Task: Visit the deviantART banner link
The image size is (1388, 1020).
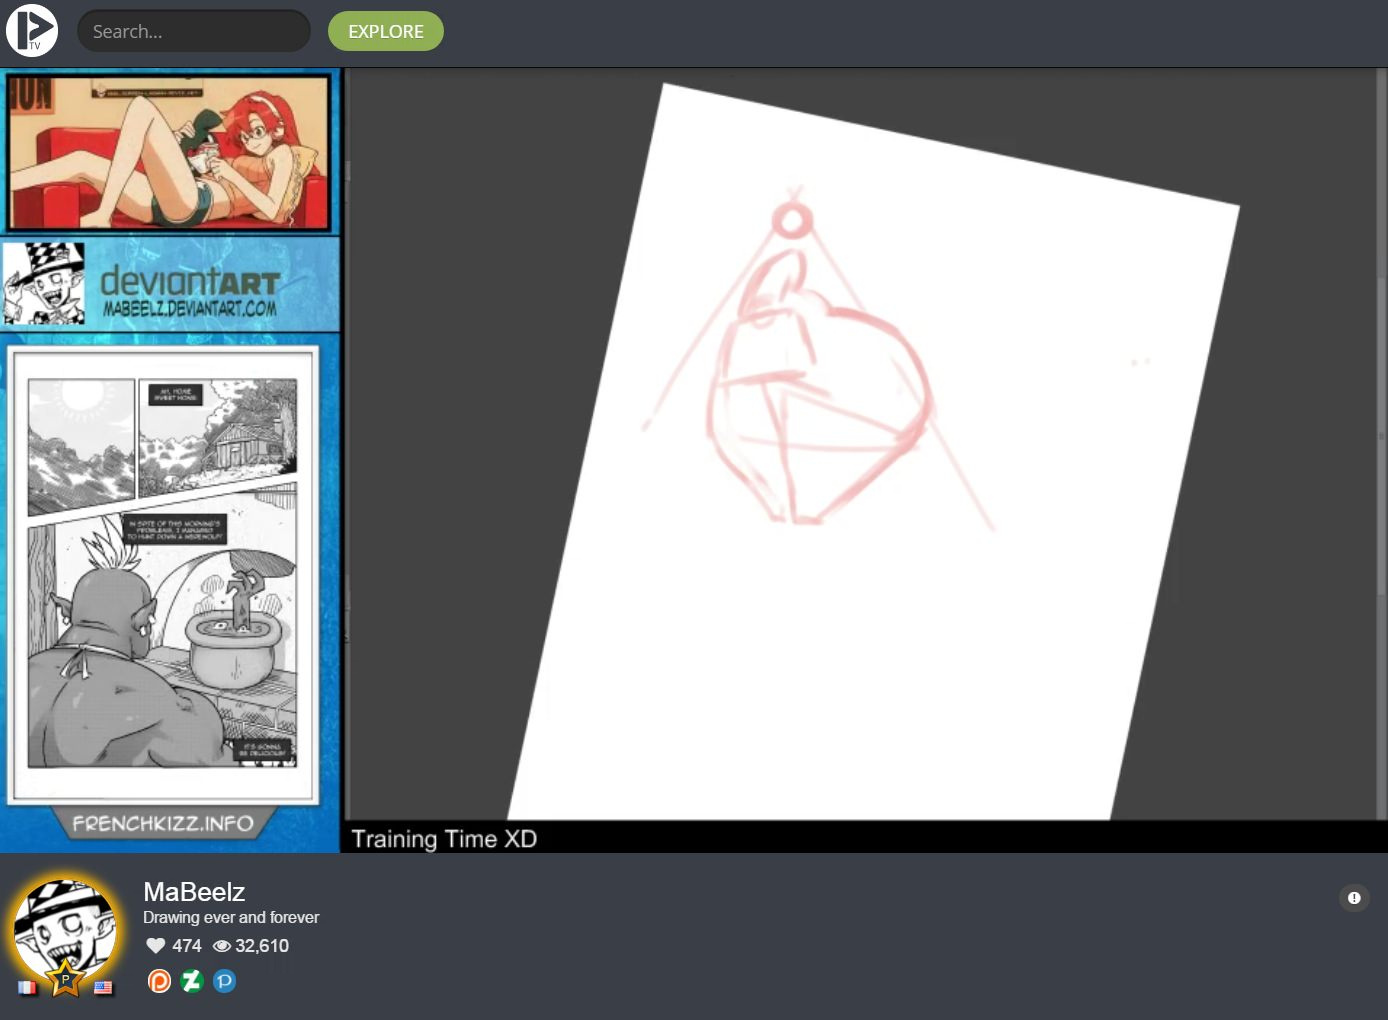Action: 170,284
